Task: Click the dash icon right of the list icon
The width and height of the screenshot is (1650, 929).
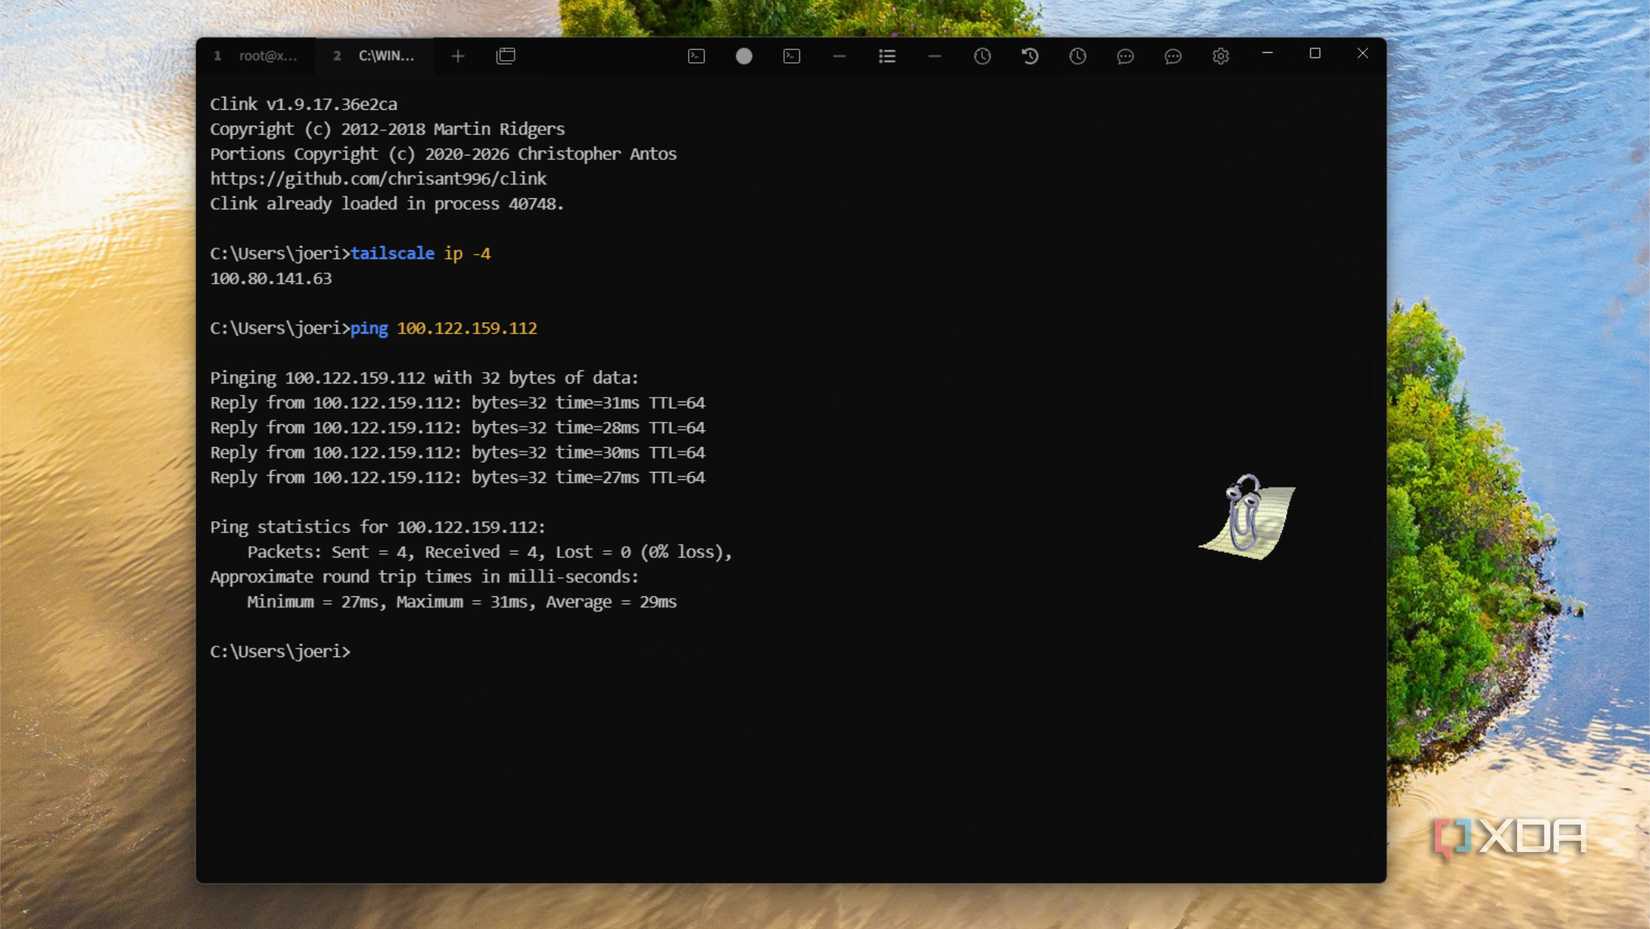Action: click(x=935, y=56)
